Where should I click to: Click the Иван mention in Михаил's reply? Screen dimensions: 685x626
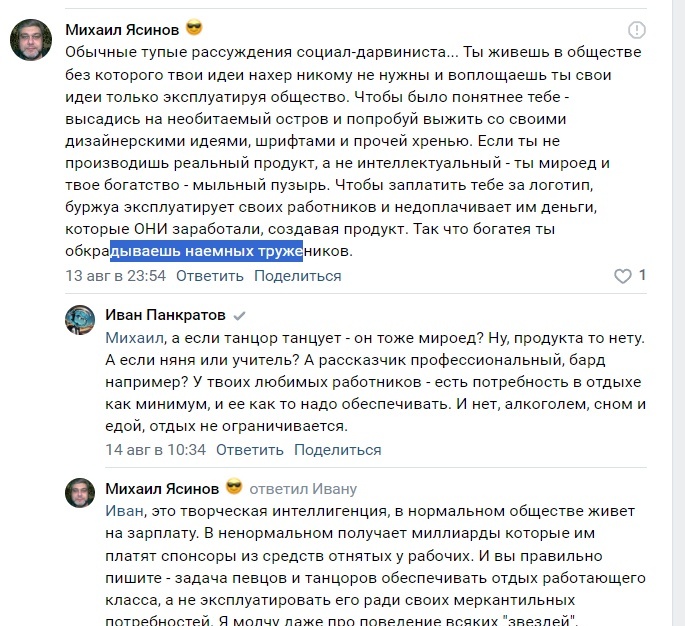(x=125, y=511)
